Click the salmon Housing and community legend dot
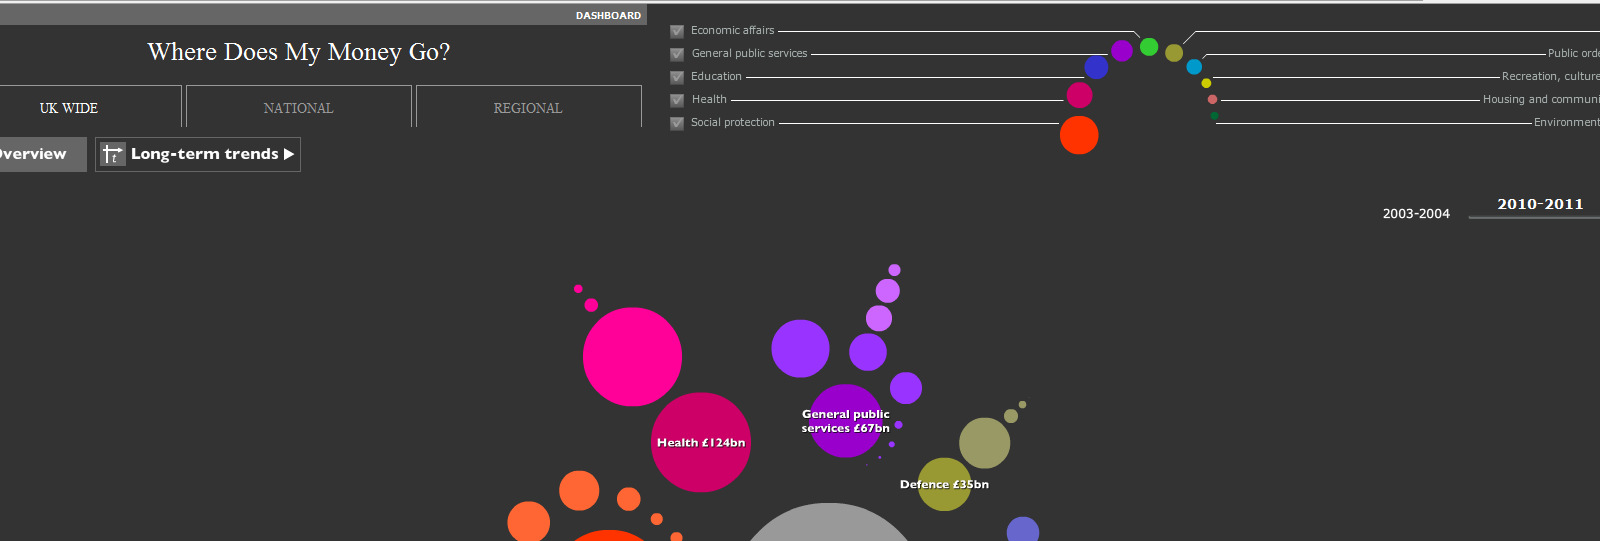The width and height of the screenshot is (1600, 541). point(1212,99)
